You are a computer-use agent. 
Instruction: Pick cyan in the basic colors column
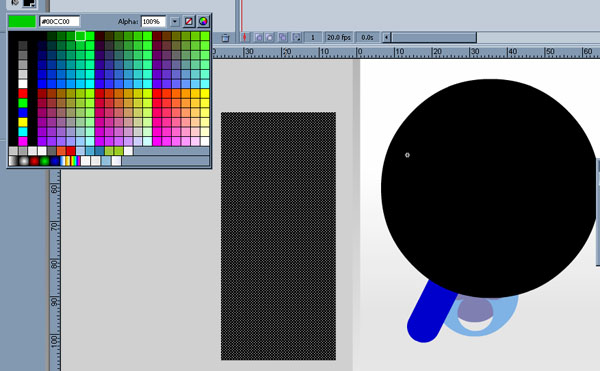[23, 132]
